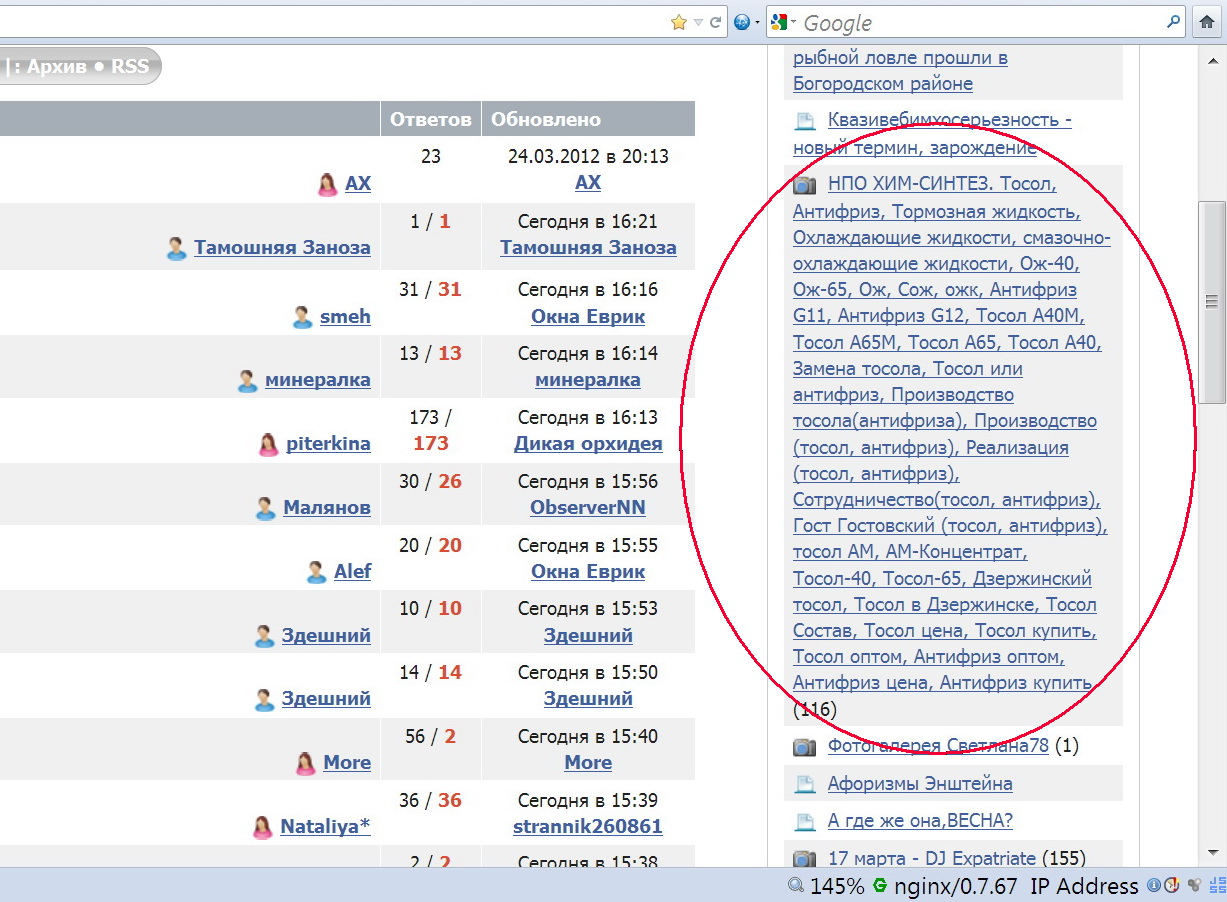1227x902 pixels.
Task: Click the document icon beside А где же она,ВЕСНА?
Action: coord(805,822)
